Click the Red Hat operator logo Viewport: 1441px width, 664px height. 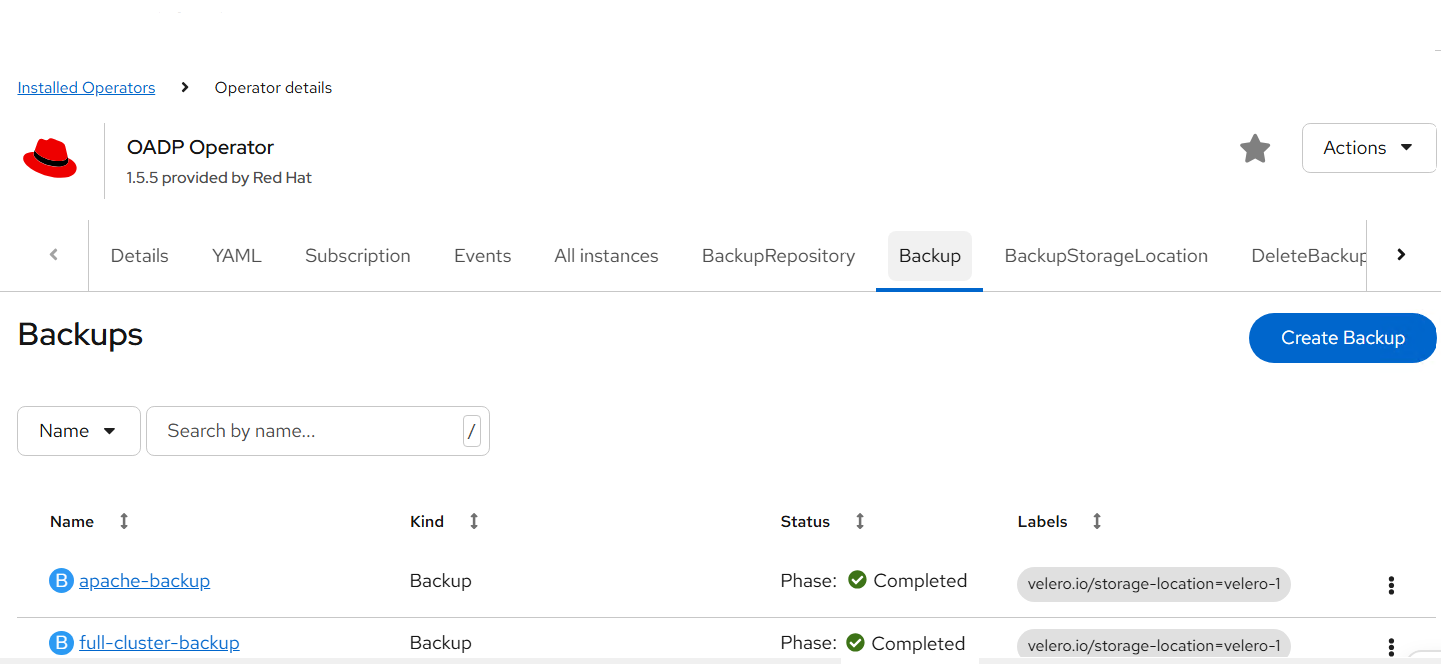click(50, 160)
